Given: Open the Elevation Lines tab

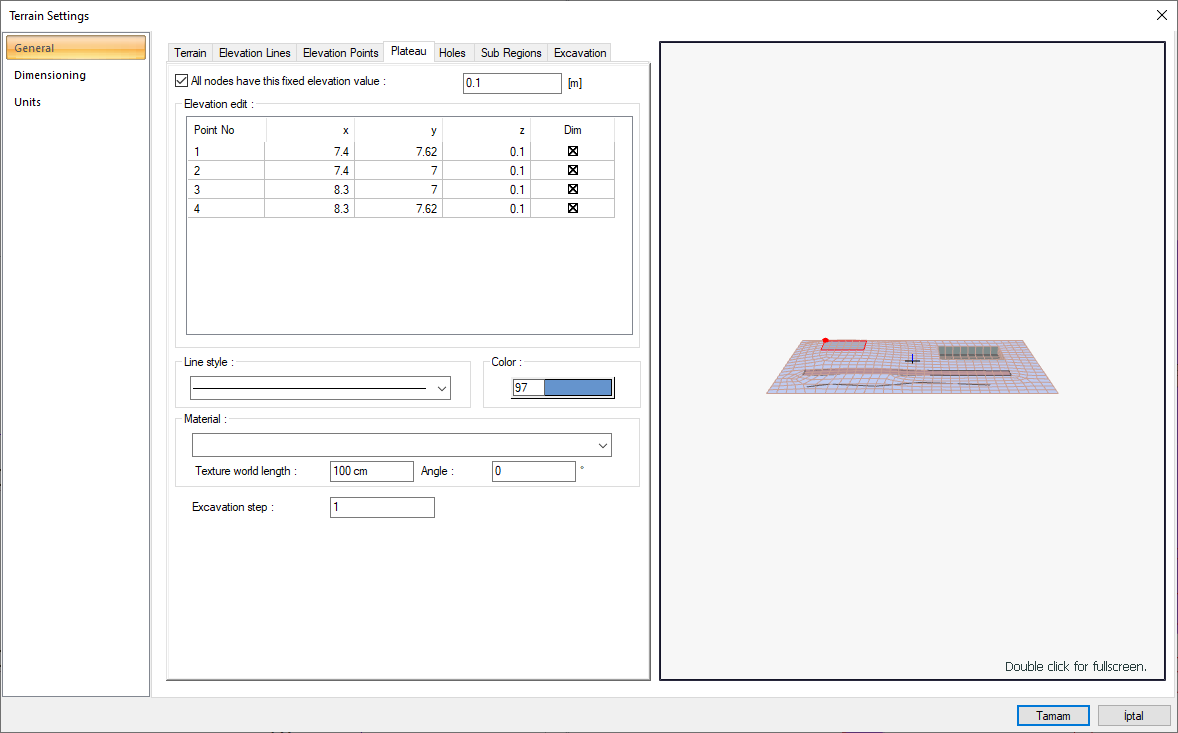Looking at the screenshot, I should pos(255,53).
